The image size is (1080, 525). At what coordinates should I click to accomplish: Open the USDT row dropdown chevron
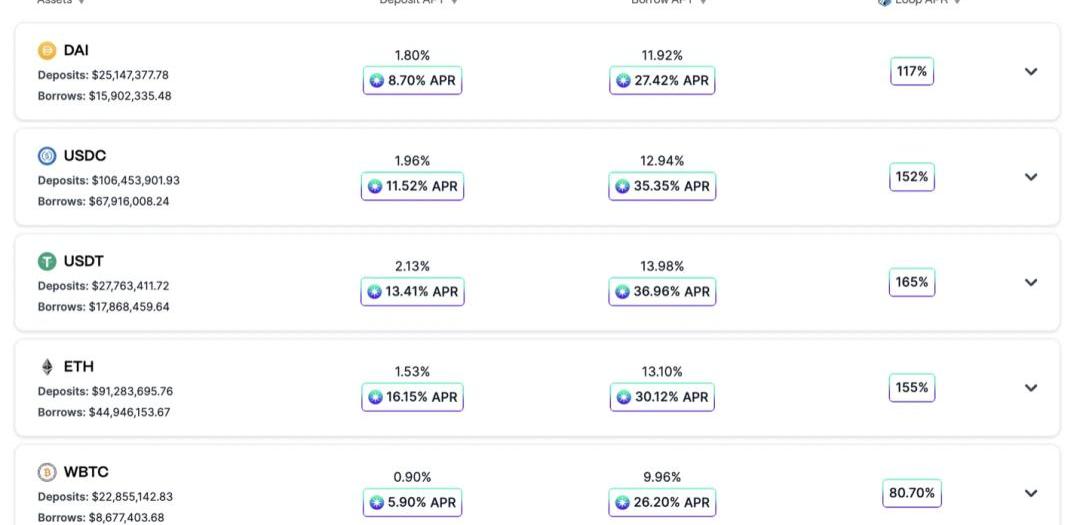pos(1031,282)
